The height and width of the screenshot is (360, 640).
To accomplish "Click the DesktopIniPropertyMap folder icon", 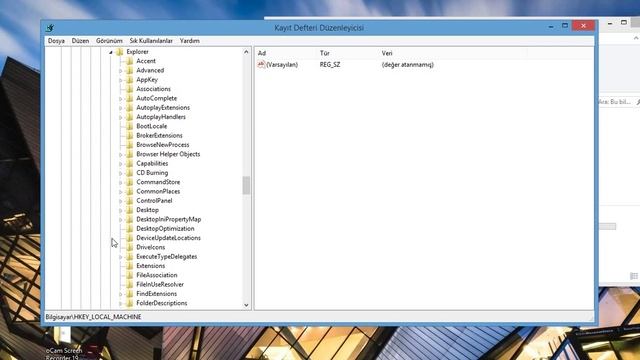I will (129, 219).
